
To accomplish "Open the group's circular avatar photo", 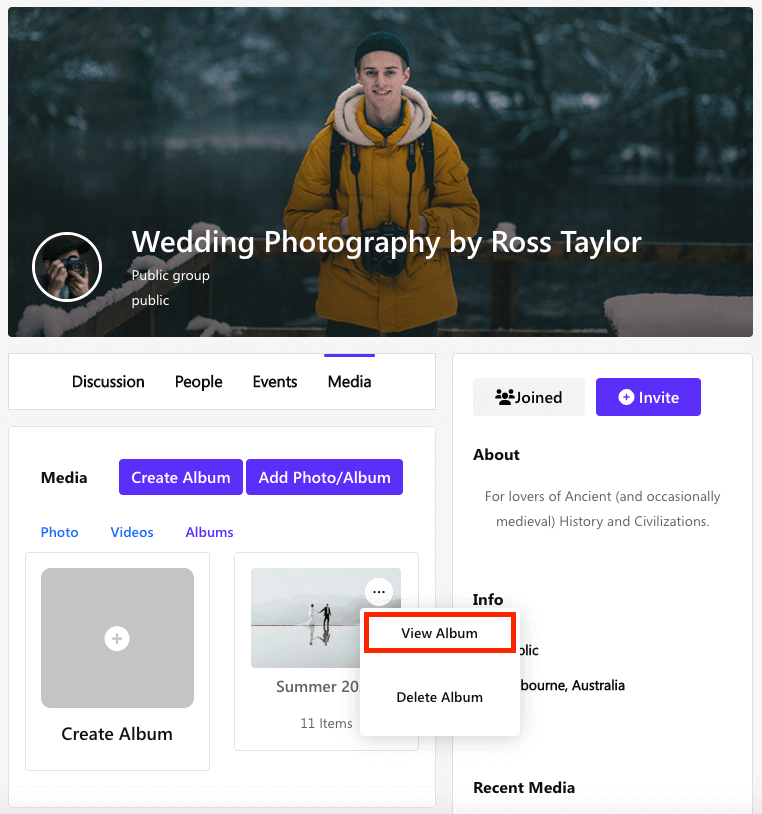I will (67, 267).
